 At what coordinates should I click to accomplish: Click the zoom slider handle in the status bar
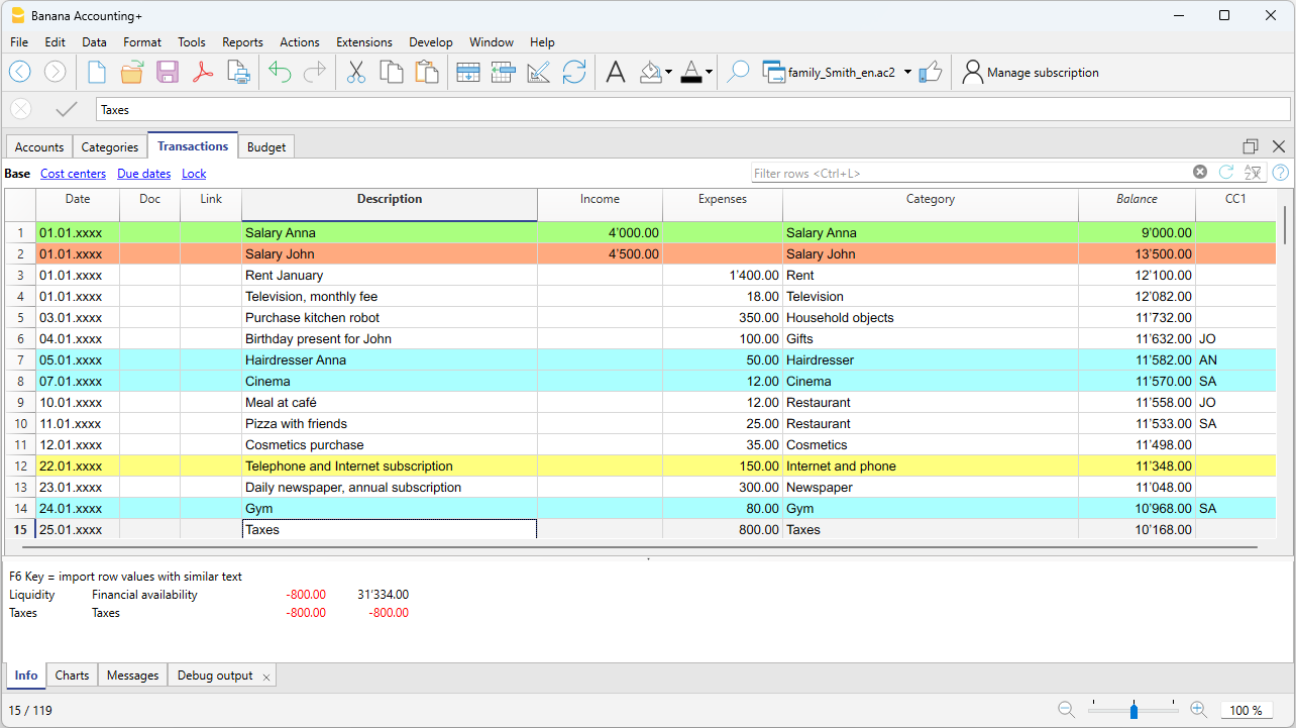click(x=1133, y=710)
